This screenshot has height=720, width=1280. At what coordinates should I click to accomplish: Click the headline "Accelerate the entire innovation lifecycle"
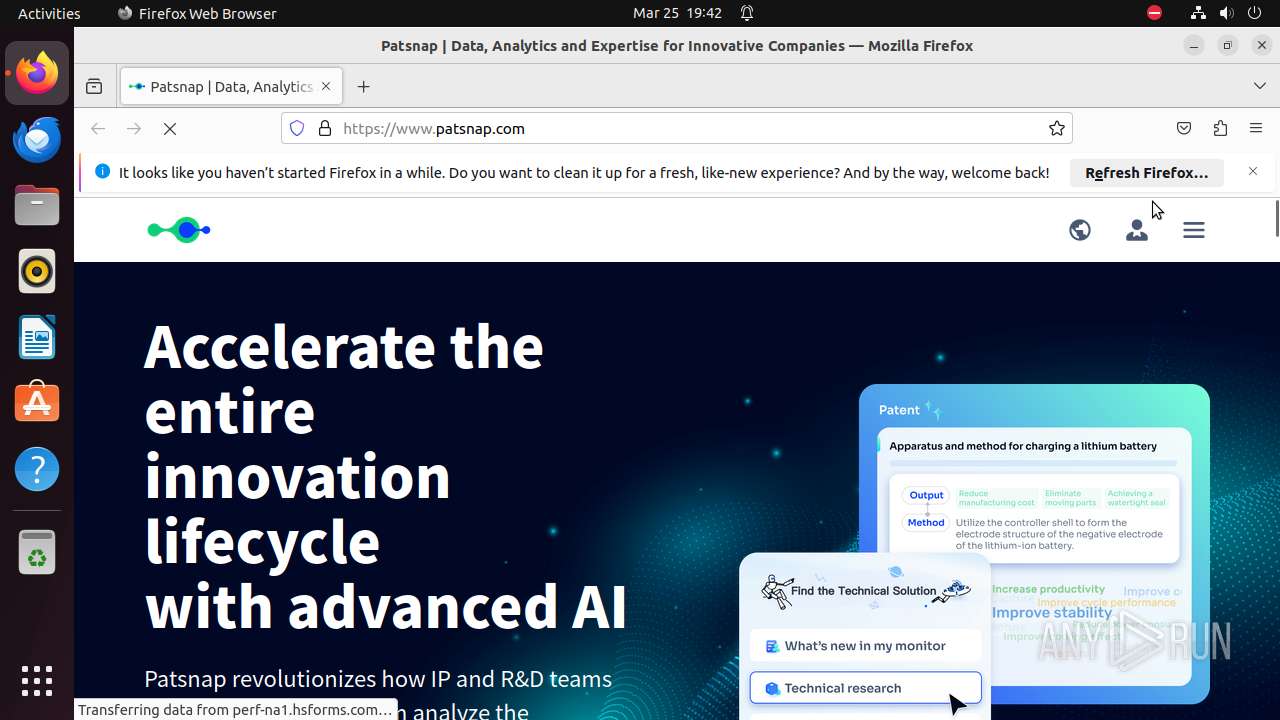pyautogui.click(x=344, y=444)
